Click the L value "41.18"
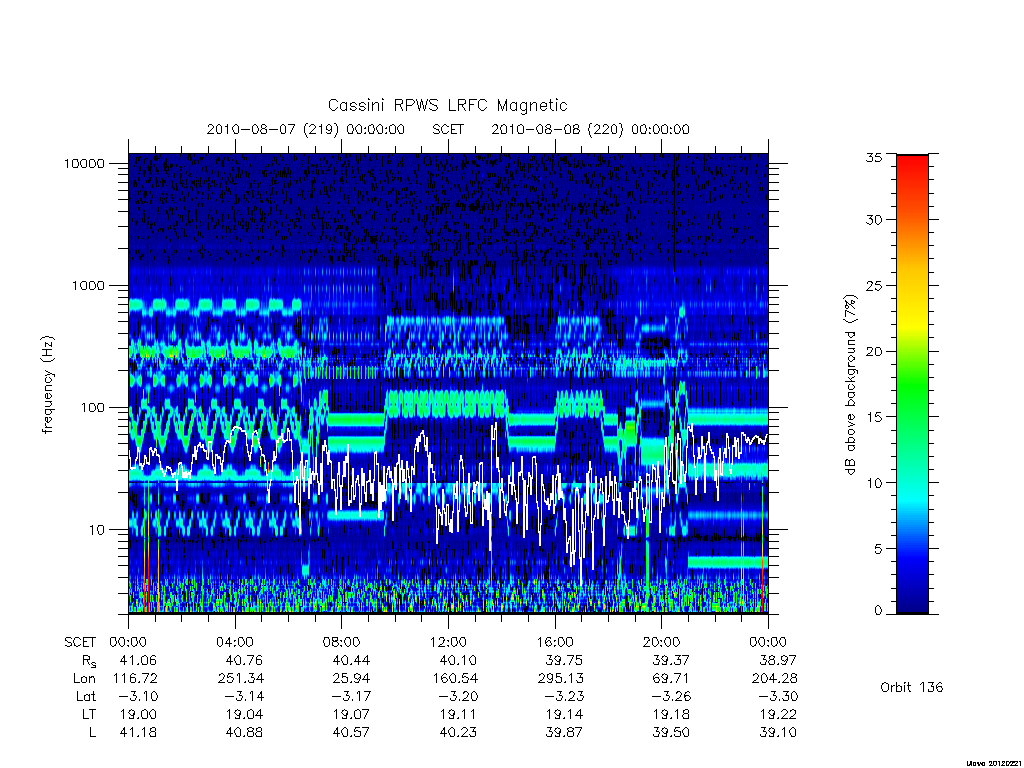This screenshot has width=1024, height=768. [138, 733]
